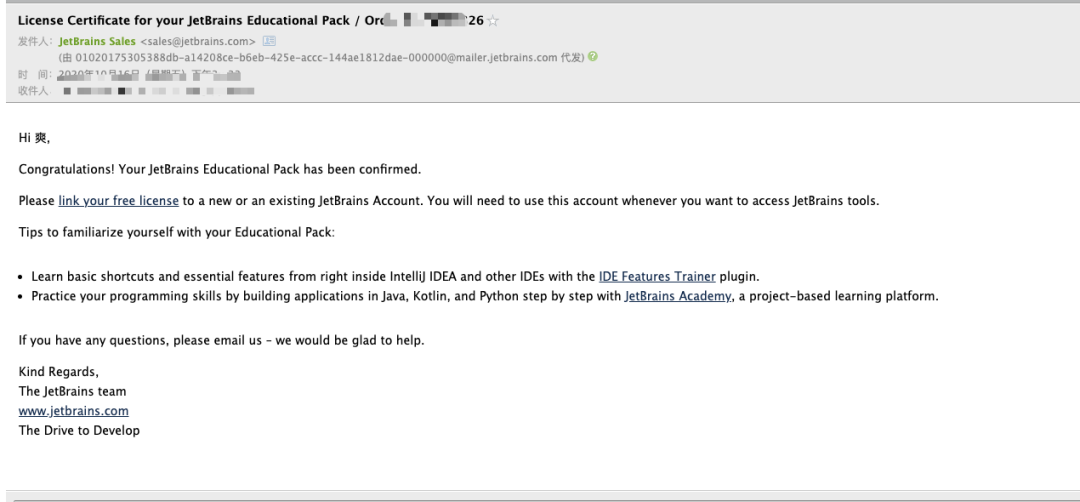Click the blurred recipient address after 收件人
Image resolution: width=1080 pixels, height=502 pixels.
click(x=158, y=91)
